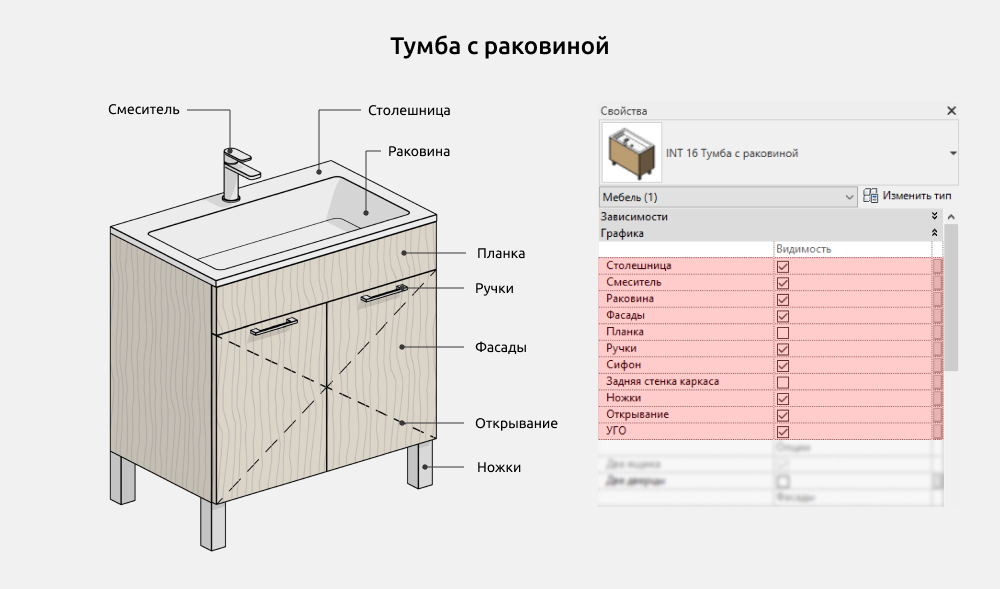The height and width of the screenshot is (589, 1000).
Task: Select the Ручки parameter row label
Action: click(x=621, y=348)
